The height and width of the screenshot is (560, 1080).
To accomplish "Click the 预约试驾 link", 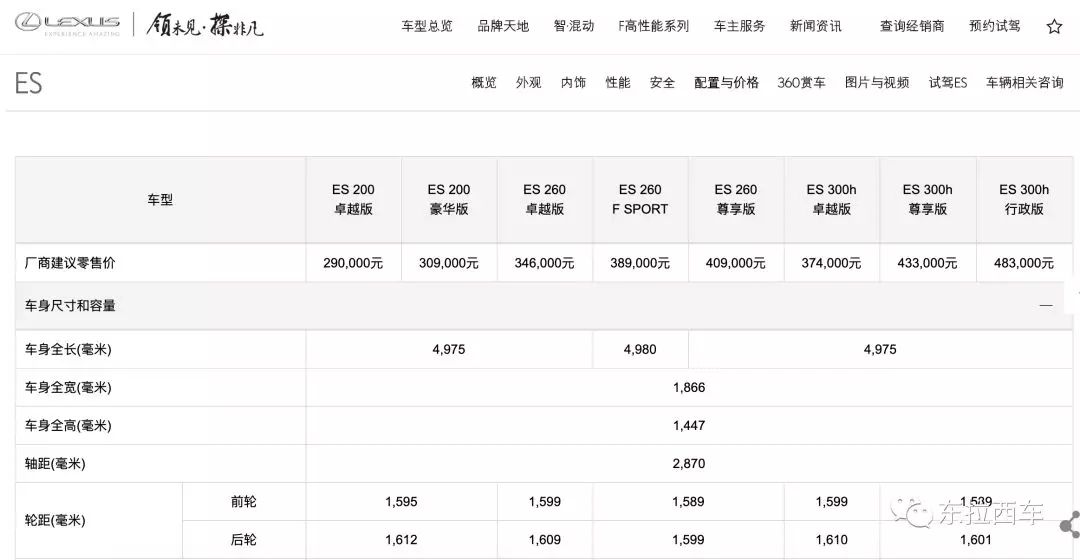I will coord(995,26).
